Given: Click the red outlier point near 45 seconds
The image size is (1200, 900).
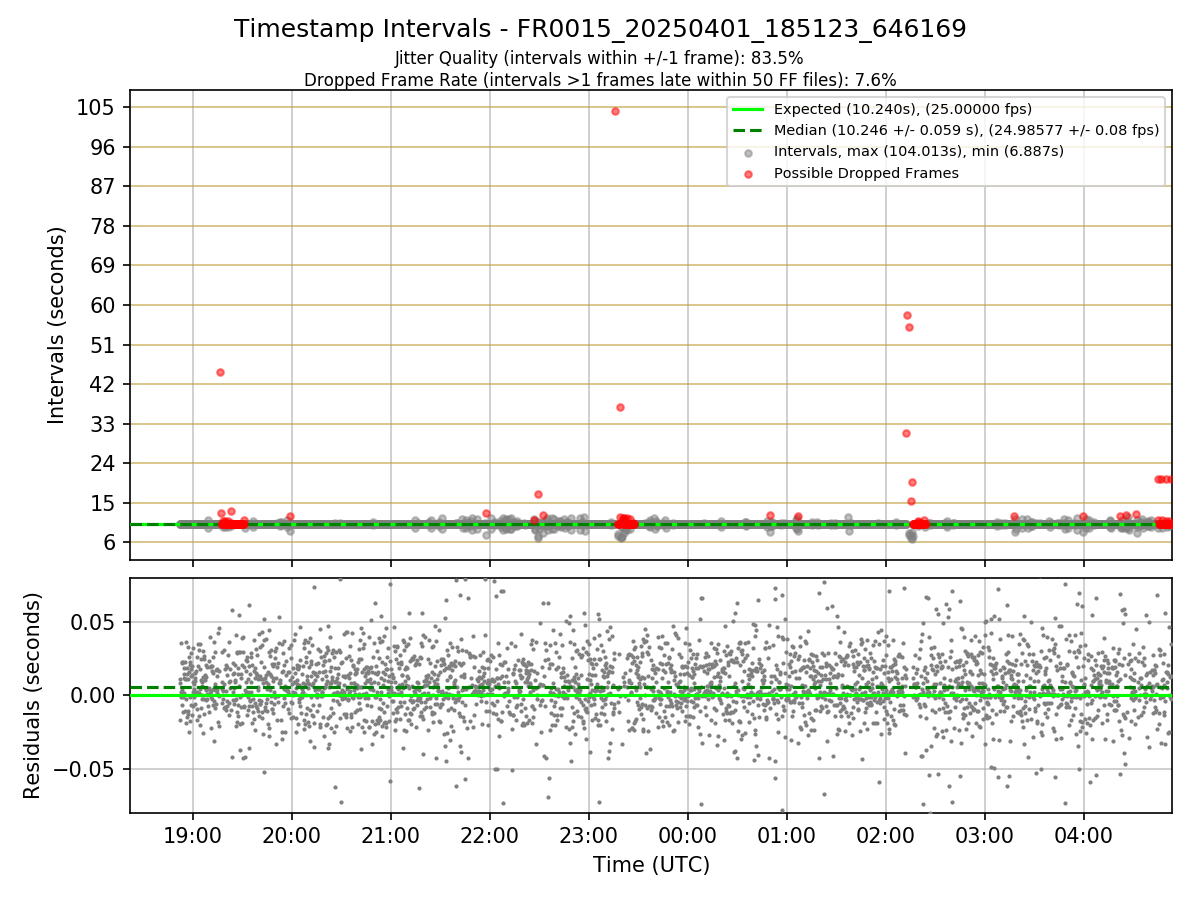Looking at the screenshot, I should [220, 372].
